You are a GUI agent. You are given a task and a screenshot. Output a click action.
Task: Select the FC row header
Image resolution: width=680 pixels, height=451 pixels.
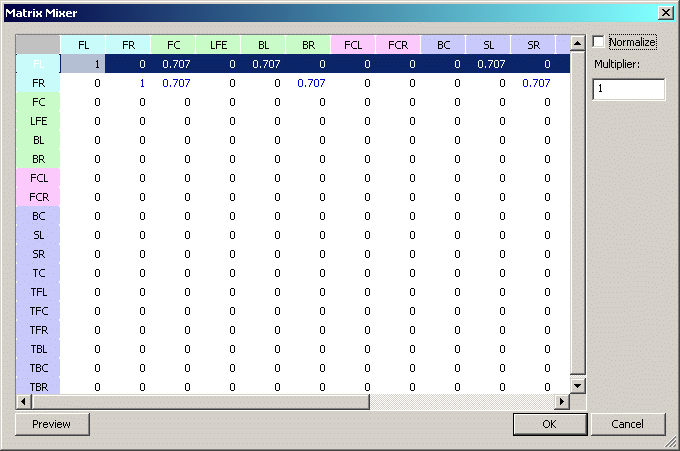[38, 102]
